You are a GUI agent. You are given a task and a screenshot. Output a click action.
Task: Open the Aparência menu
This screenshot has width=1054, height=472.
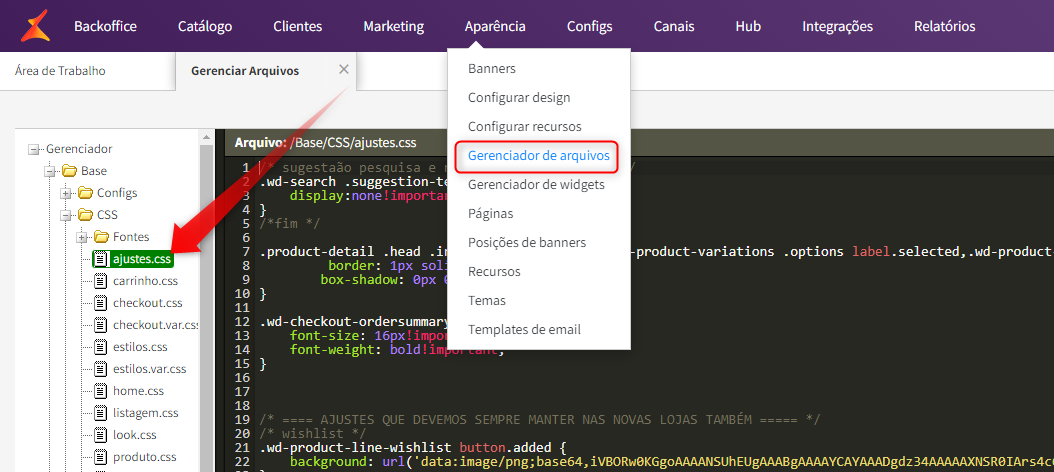tap(495, 27)
